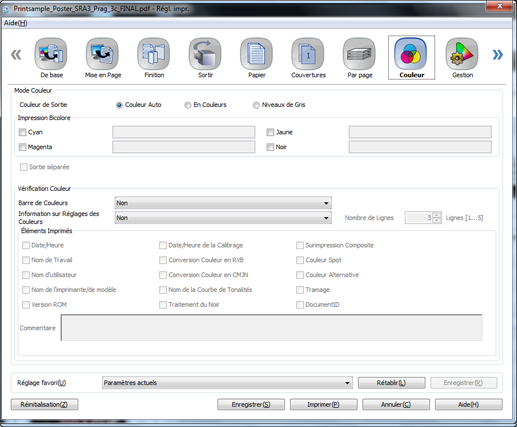Select the Papier settings icon
The width and height of the screenshot is (517, 427).
click(256, 54)
